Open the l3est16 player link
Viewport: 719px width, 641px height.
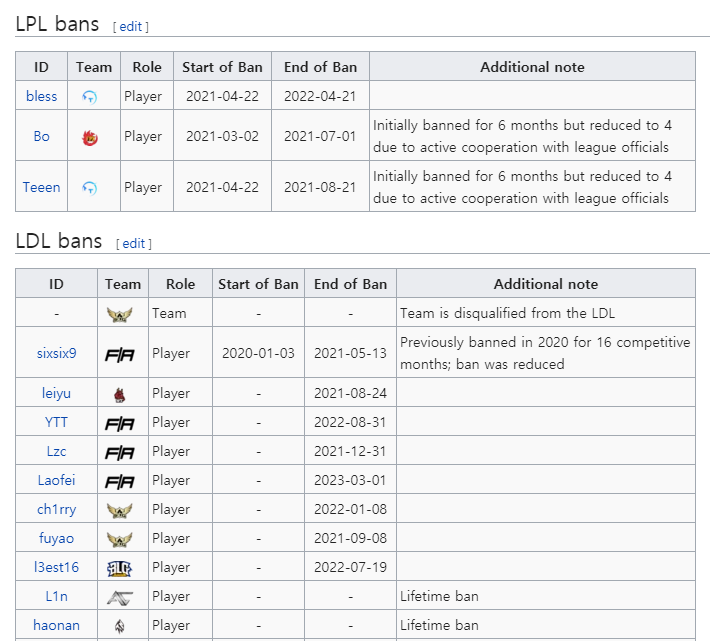(x=56, y=567)
